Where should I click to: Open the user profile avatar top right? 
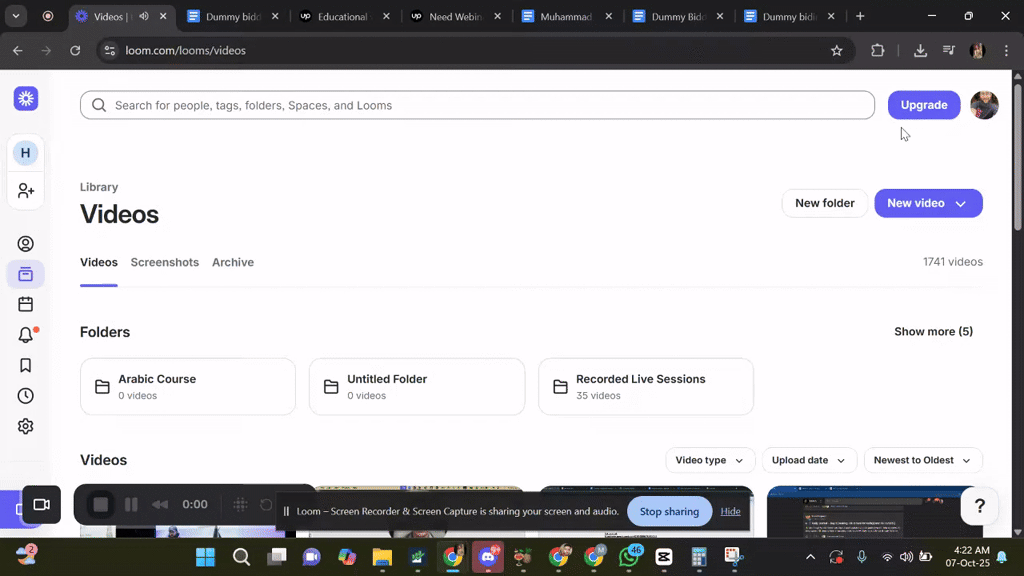(984, 105)
